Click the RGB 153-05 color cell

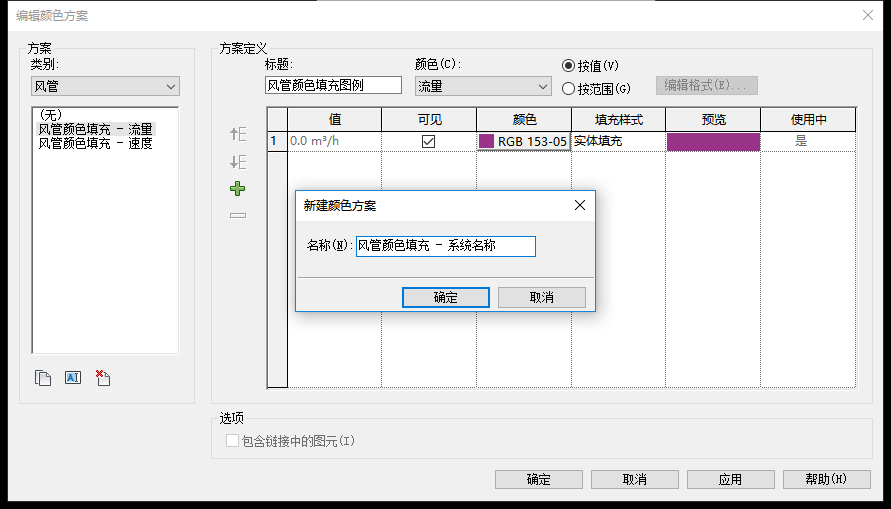pos(523,141)
